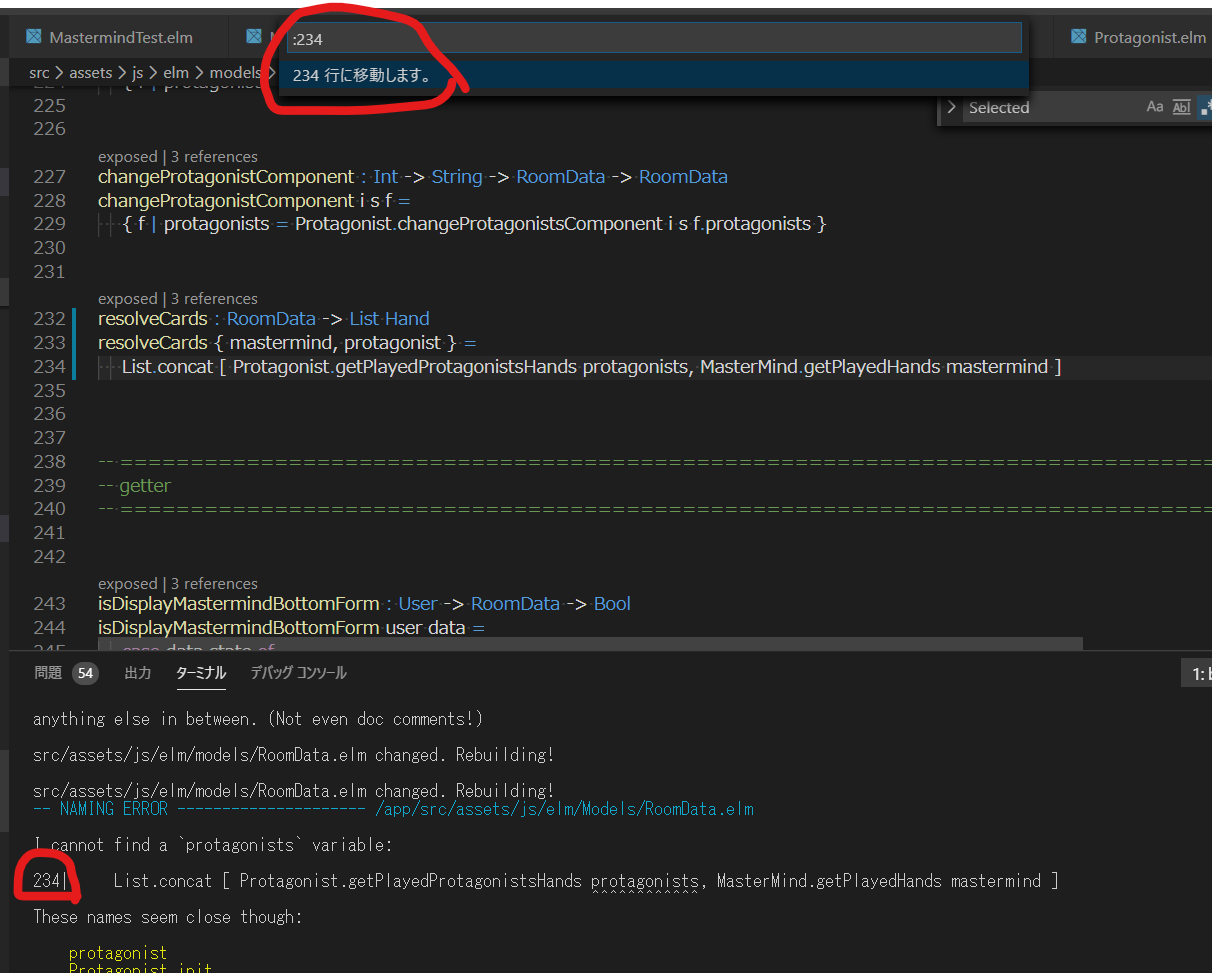Click underlined 'protagonists' in terminal error line
Screen dimensions: 1212x973
[x=644, y=881]
